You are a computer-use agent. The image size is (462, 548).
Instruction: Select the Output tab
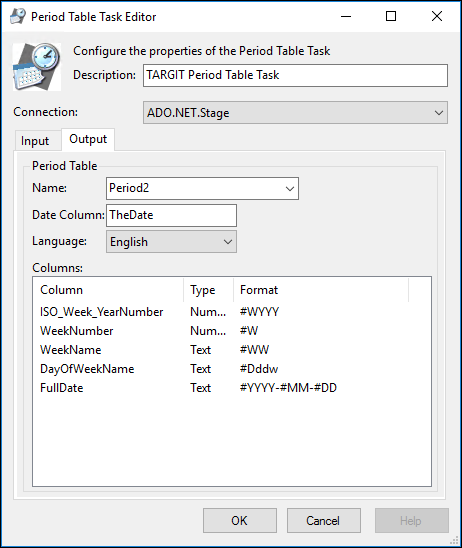pyautogui.click(x=88, y=139)
